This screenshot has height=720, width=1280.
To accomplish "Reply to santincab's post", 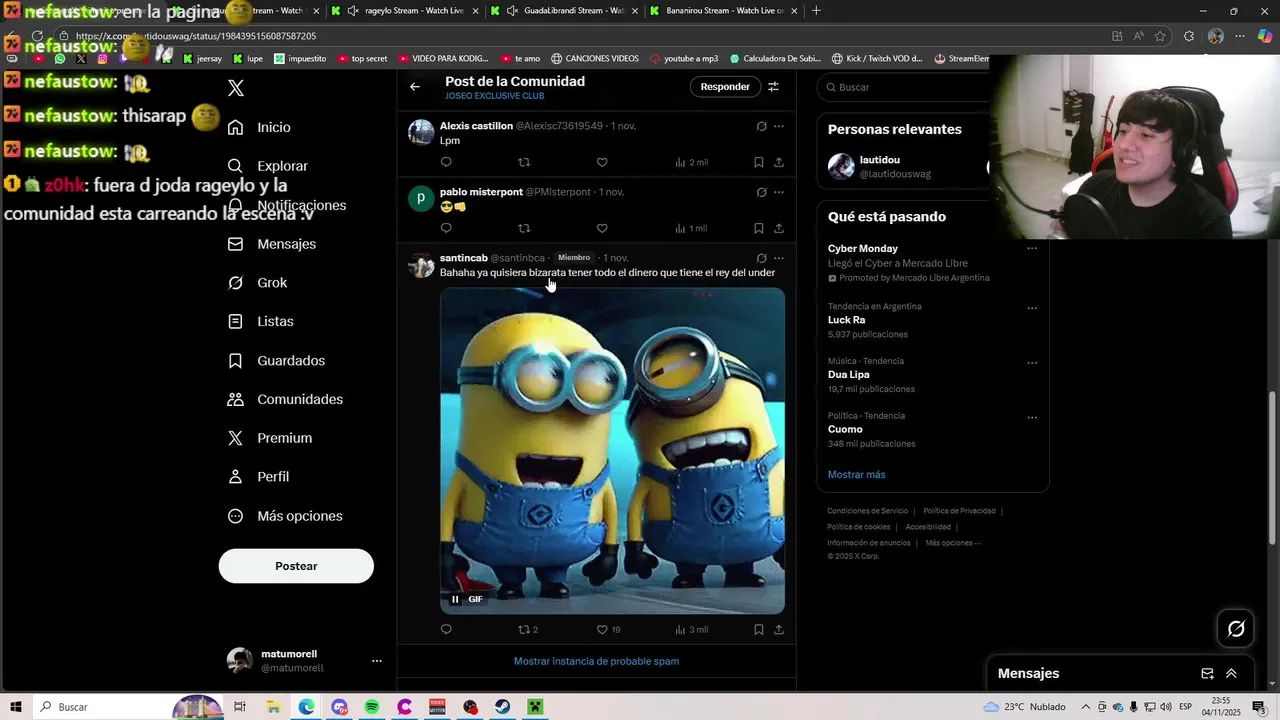I will point(446,629).
